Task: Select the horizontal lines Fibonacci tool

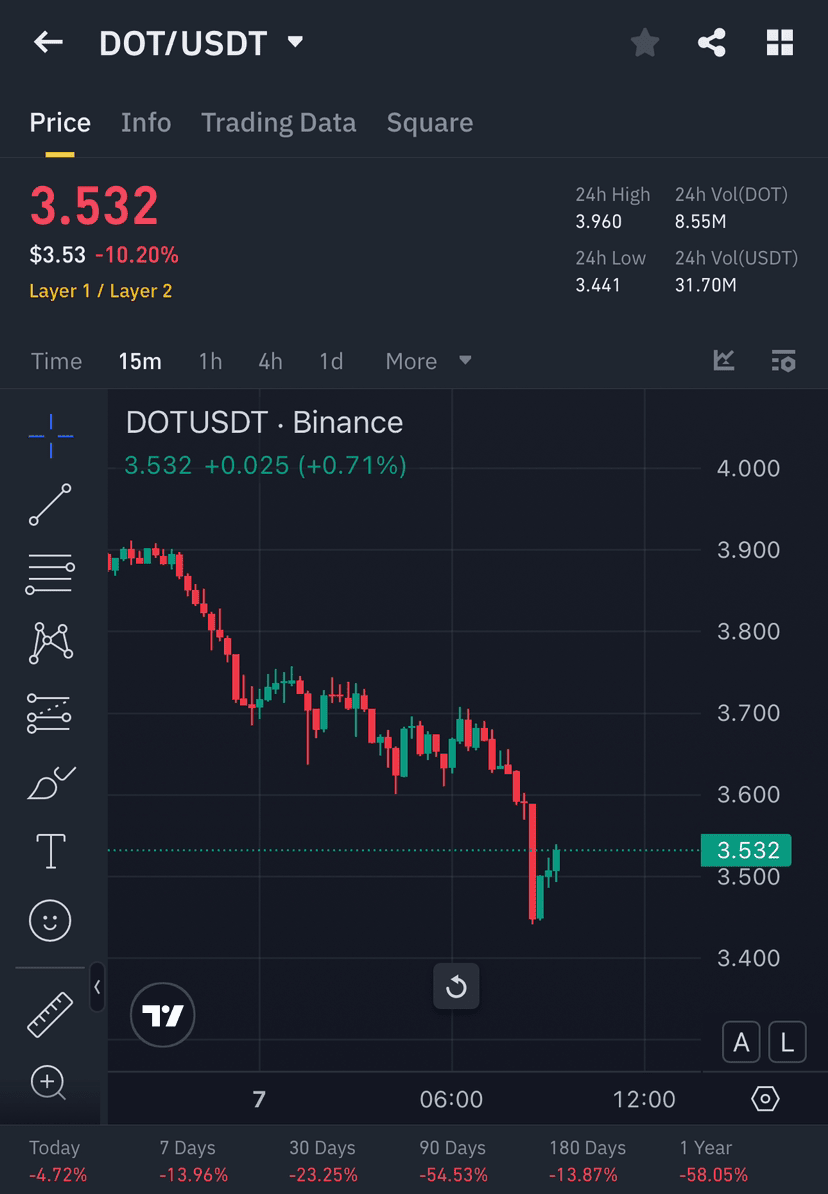Action: [x=50, y=574]
